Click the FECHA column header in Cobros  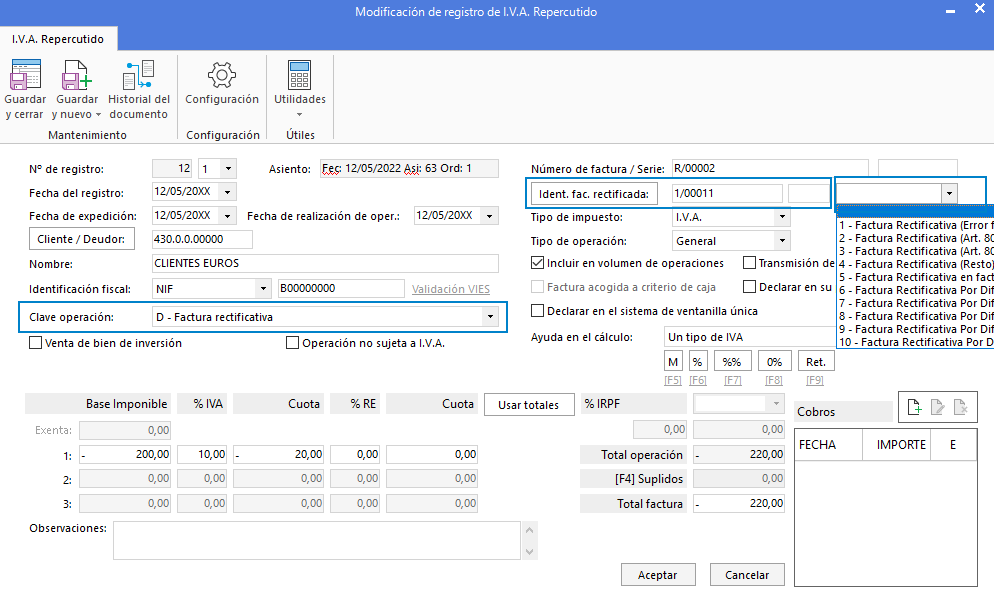[829, 445]
